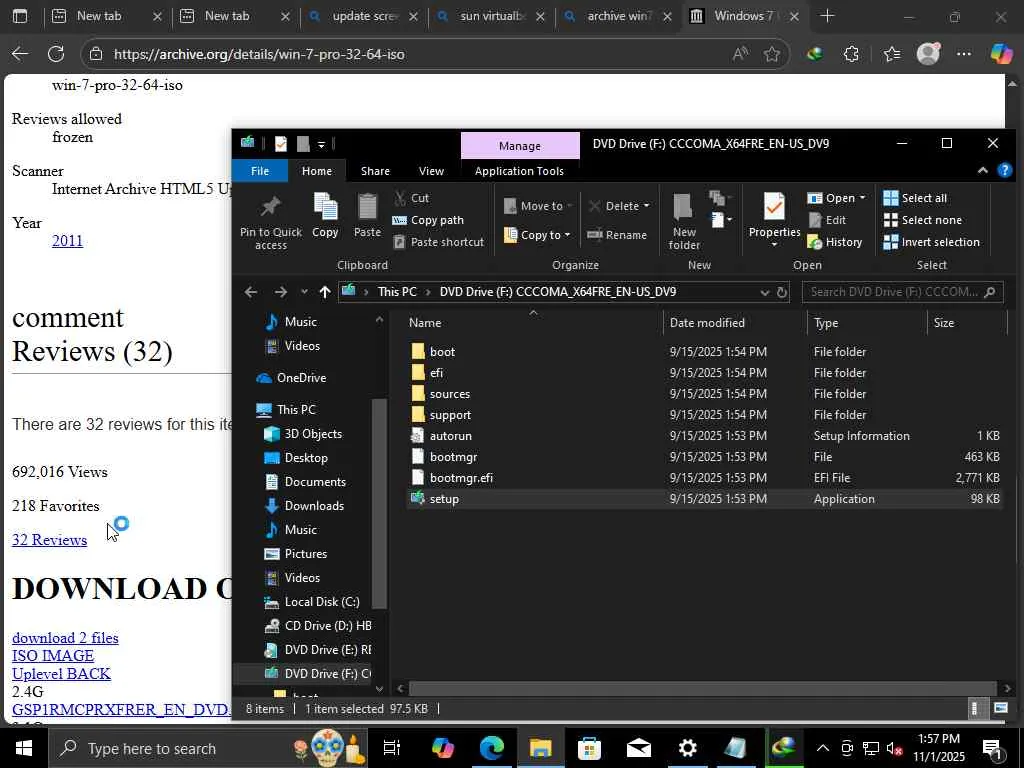1024x768 pixels.
Task: Switch to the Share ribbon tab
Action: (x=375, y=171)
